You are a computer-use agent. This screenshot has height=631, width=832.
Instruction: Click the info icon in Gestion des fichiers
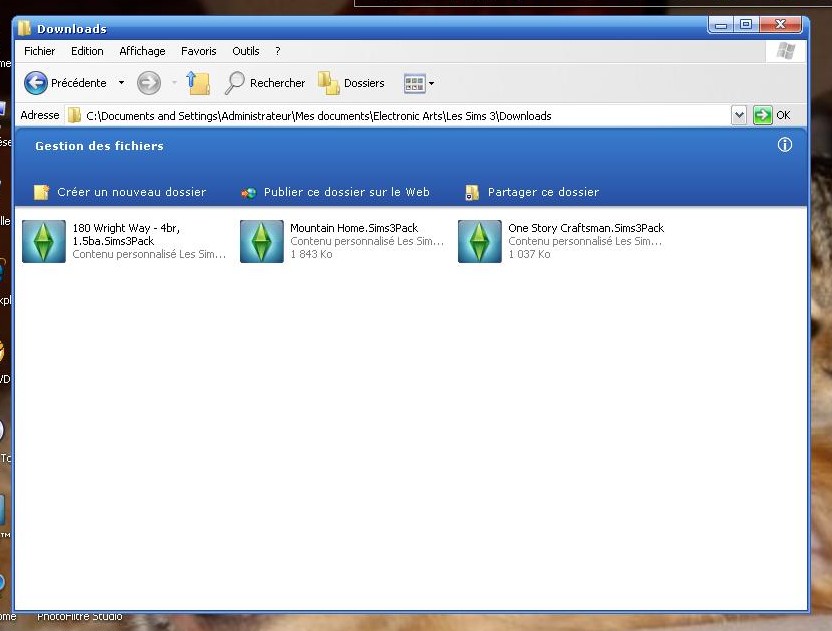785,145
